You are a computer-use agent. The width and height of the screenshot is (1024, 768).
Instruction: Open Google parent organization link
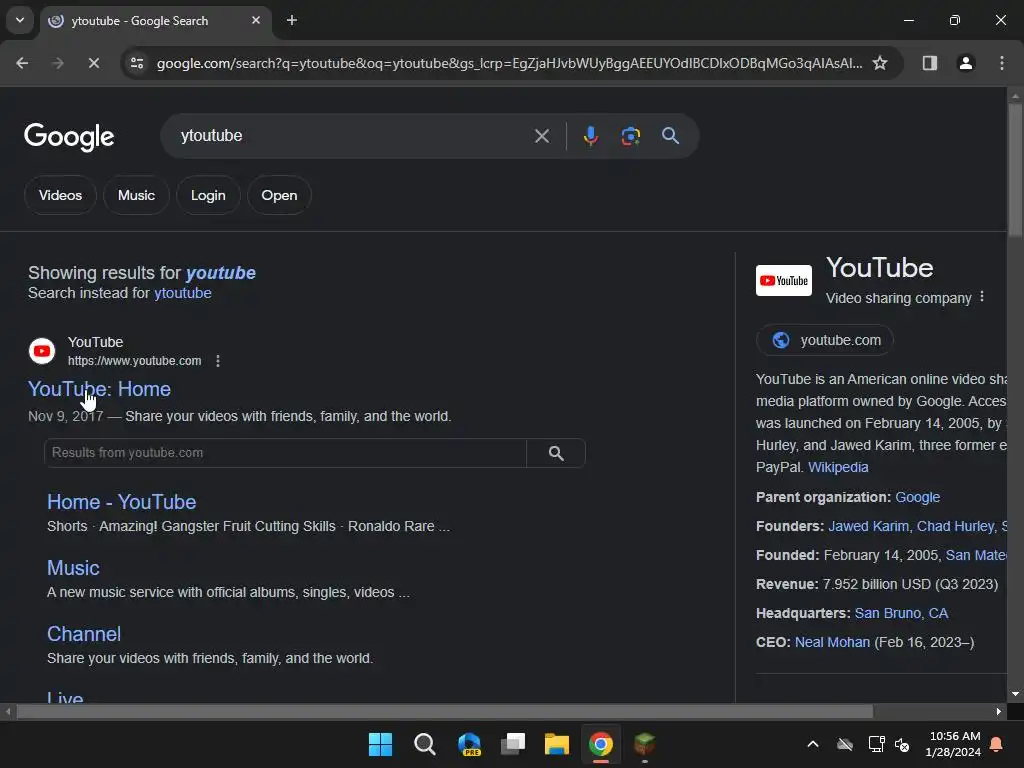click(x=918, y=498)
